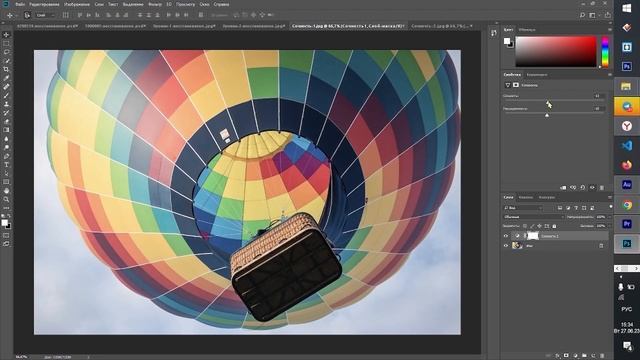Open Layers panel flyout menu
The image size is (640, 360).
[610, 197]
